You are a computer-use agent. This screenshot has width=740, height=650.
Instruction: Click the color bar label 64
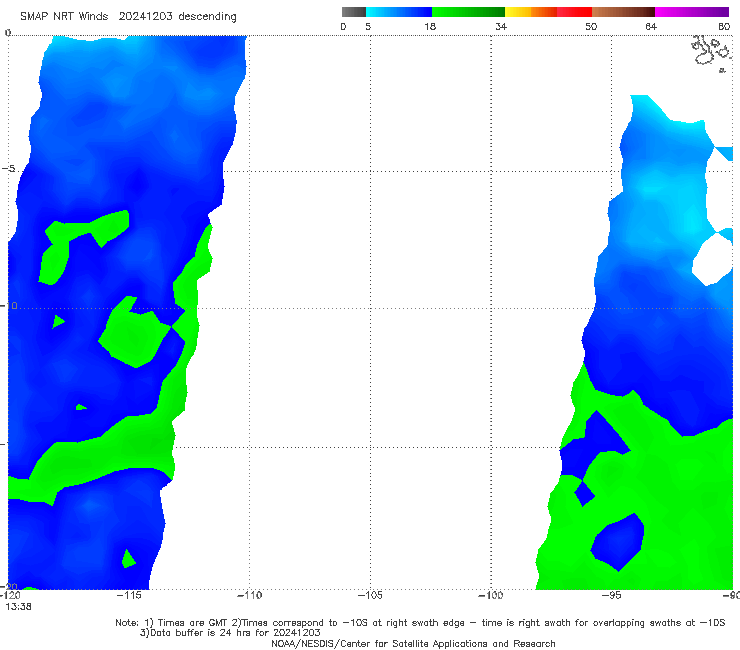click(x=651, y=26)
